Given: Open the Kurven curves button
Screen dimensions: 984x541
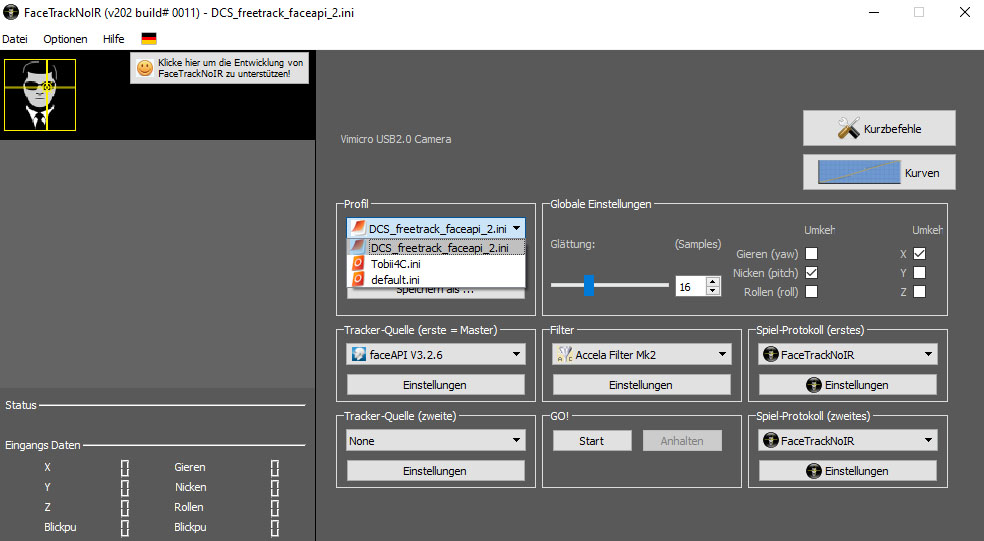Looking at the screenshot, I should pyautogui.click(x=879, y=172).
